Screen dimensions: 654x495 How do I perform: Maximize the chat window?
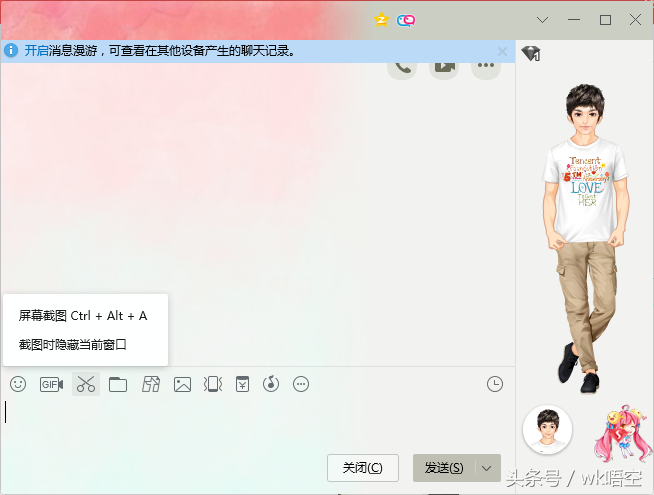click(606, 20)
